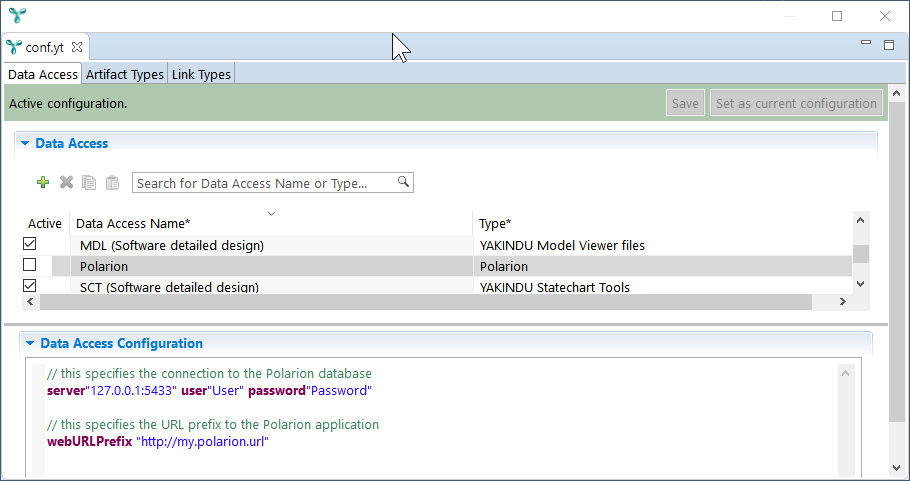The image size is (910, 481).
Task: Click the paste data access icon
Action: (x=112, y=183)
